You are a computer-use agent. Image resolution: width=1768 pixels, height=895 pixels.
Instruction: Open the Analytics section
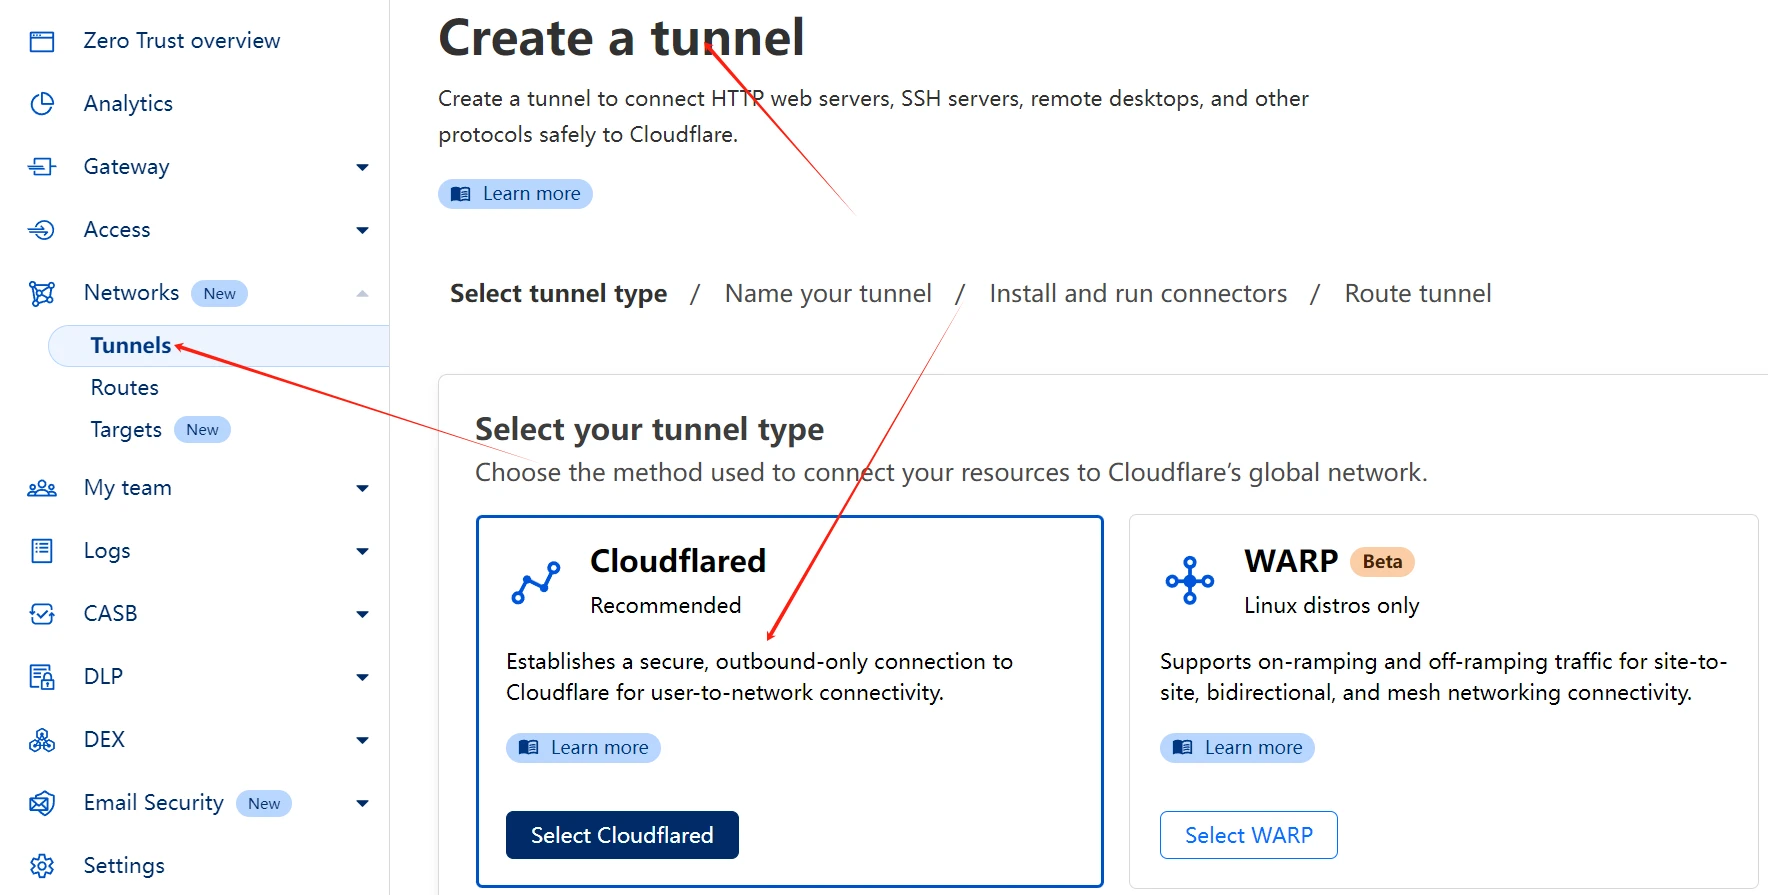pyautogui.click(x=128, y=104)
